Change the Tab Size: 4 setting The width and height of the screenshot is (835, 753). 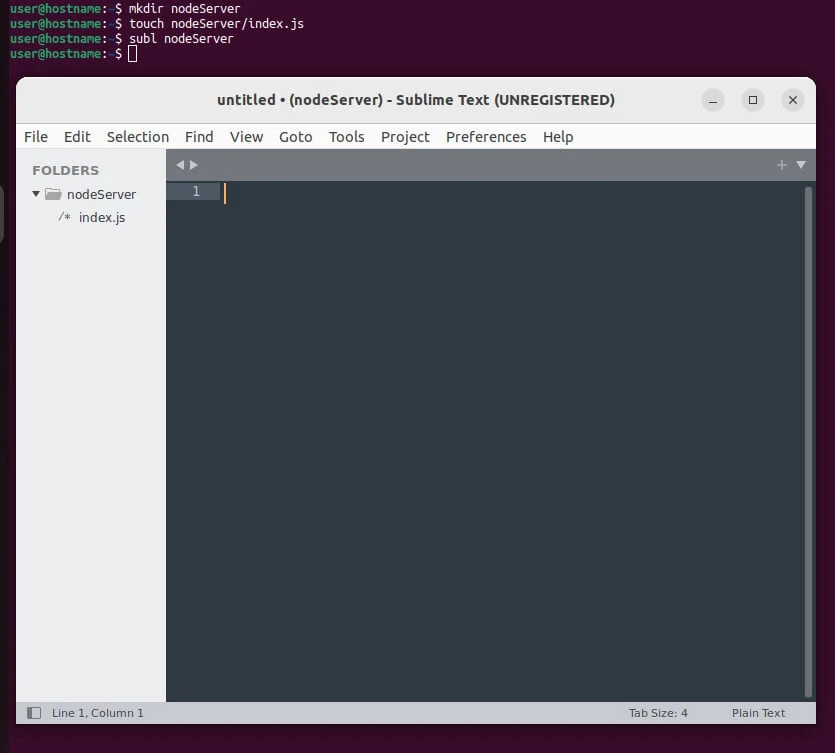click(x=658, y=713)
